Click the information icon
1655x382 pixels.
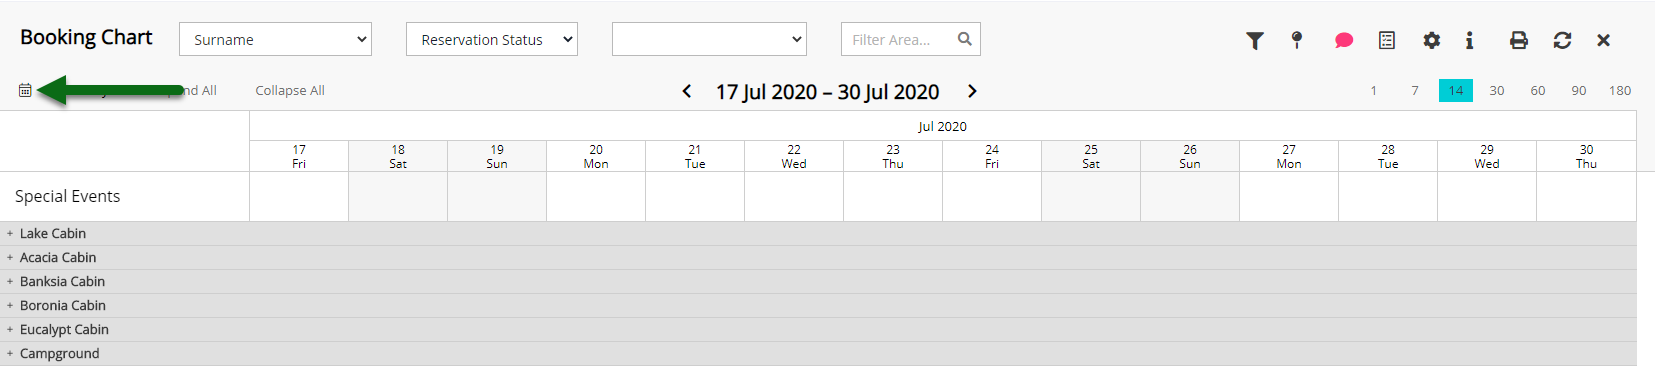(1469, 40)
